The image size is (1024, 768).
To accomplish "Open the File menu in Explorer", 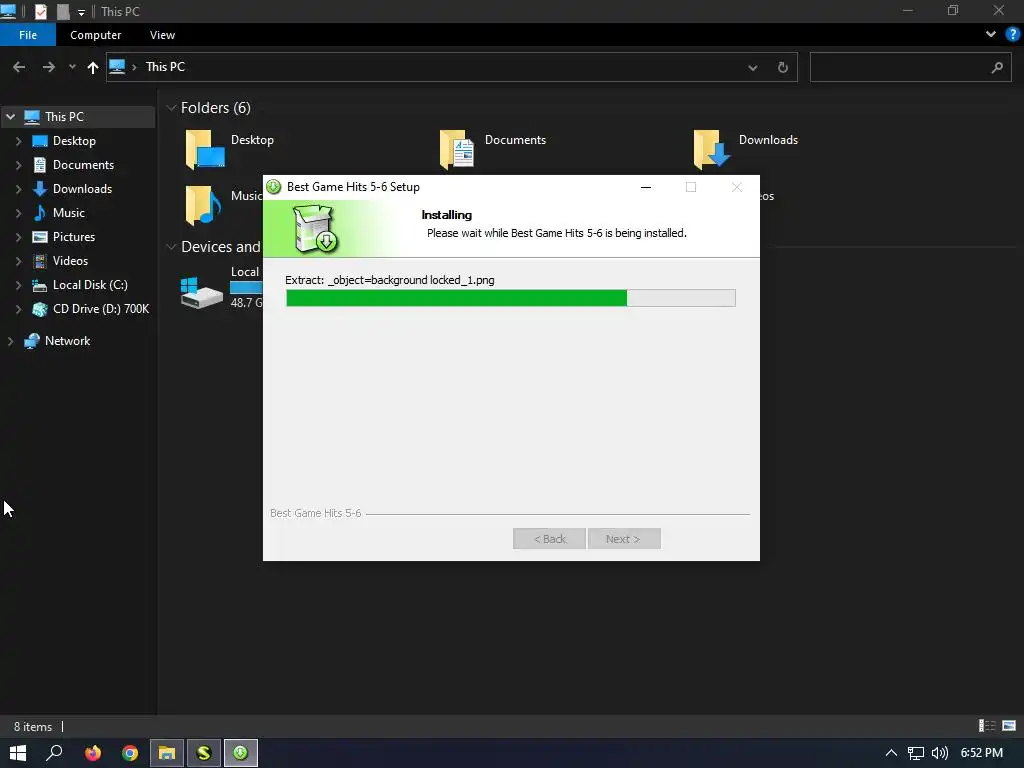I will tap(27, 35).
